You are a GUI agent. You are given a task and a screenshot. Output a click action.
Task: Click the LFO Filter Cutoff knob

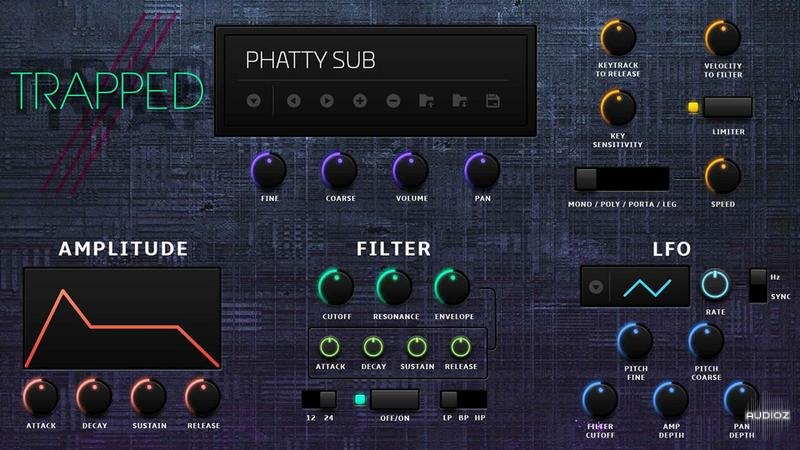click(600, 401)
